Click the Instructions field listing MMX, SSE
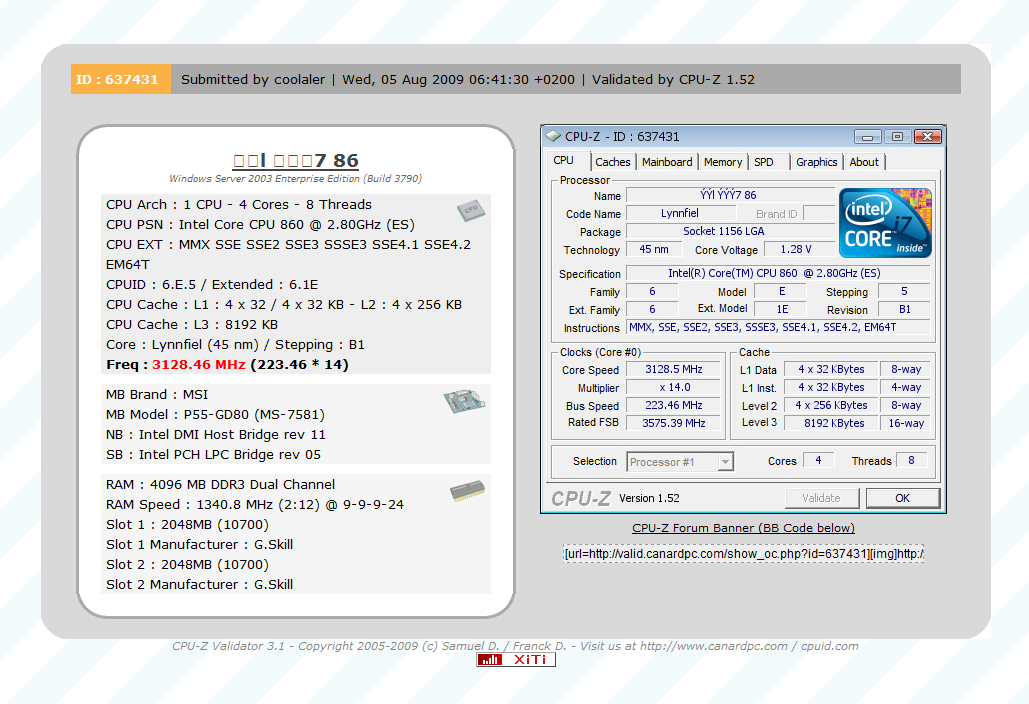The image size is (1029, 704). [778, 327]
